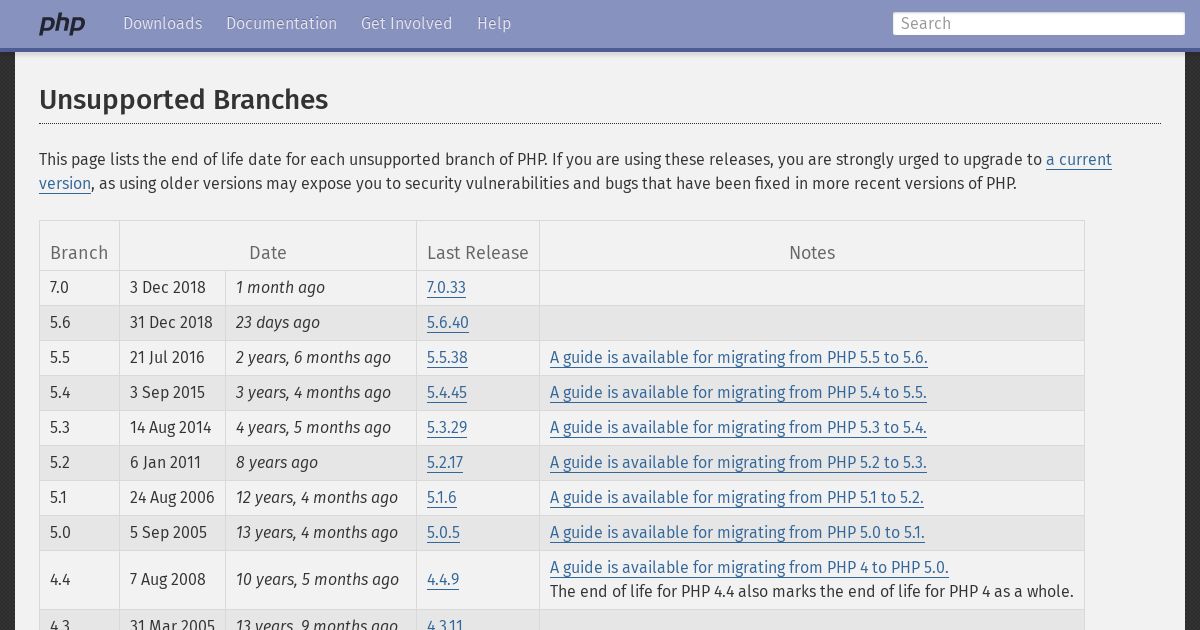Open the Downloads menu item
The image size is (1200, 630).
tap(162, 24)
